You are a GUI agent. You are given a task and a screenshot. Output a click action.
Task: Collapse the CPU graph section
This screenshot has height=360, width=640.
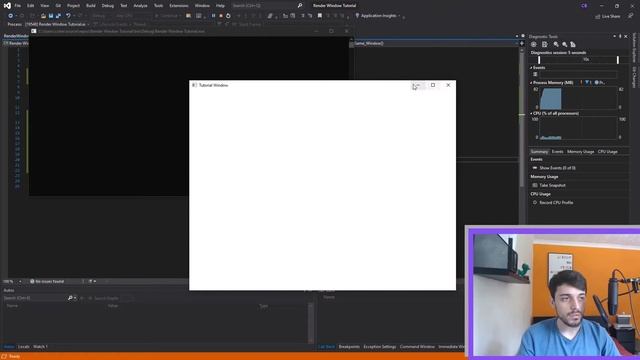(x=531, y=113)
